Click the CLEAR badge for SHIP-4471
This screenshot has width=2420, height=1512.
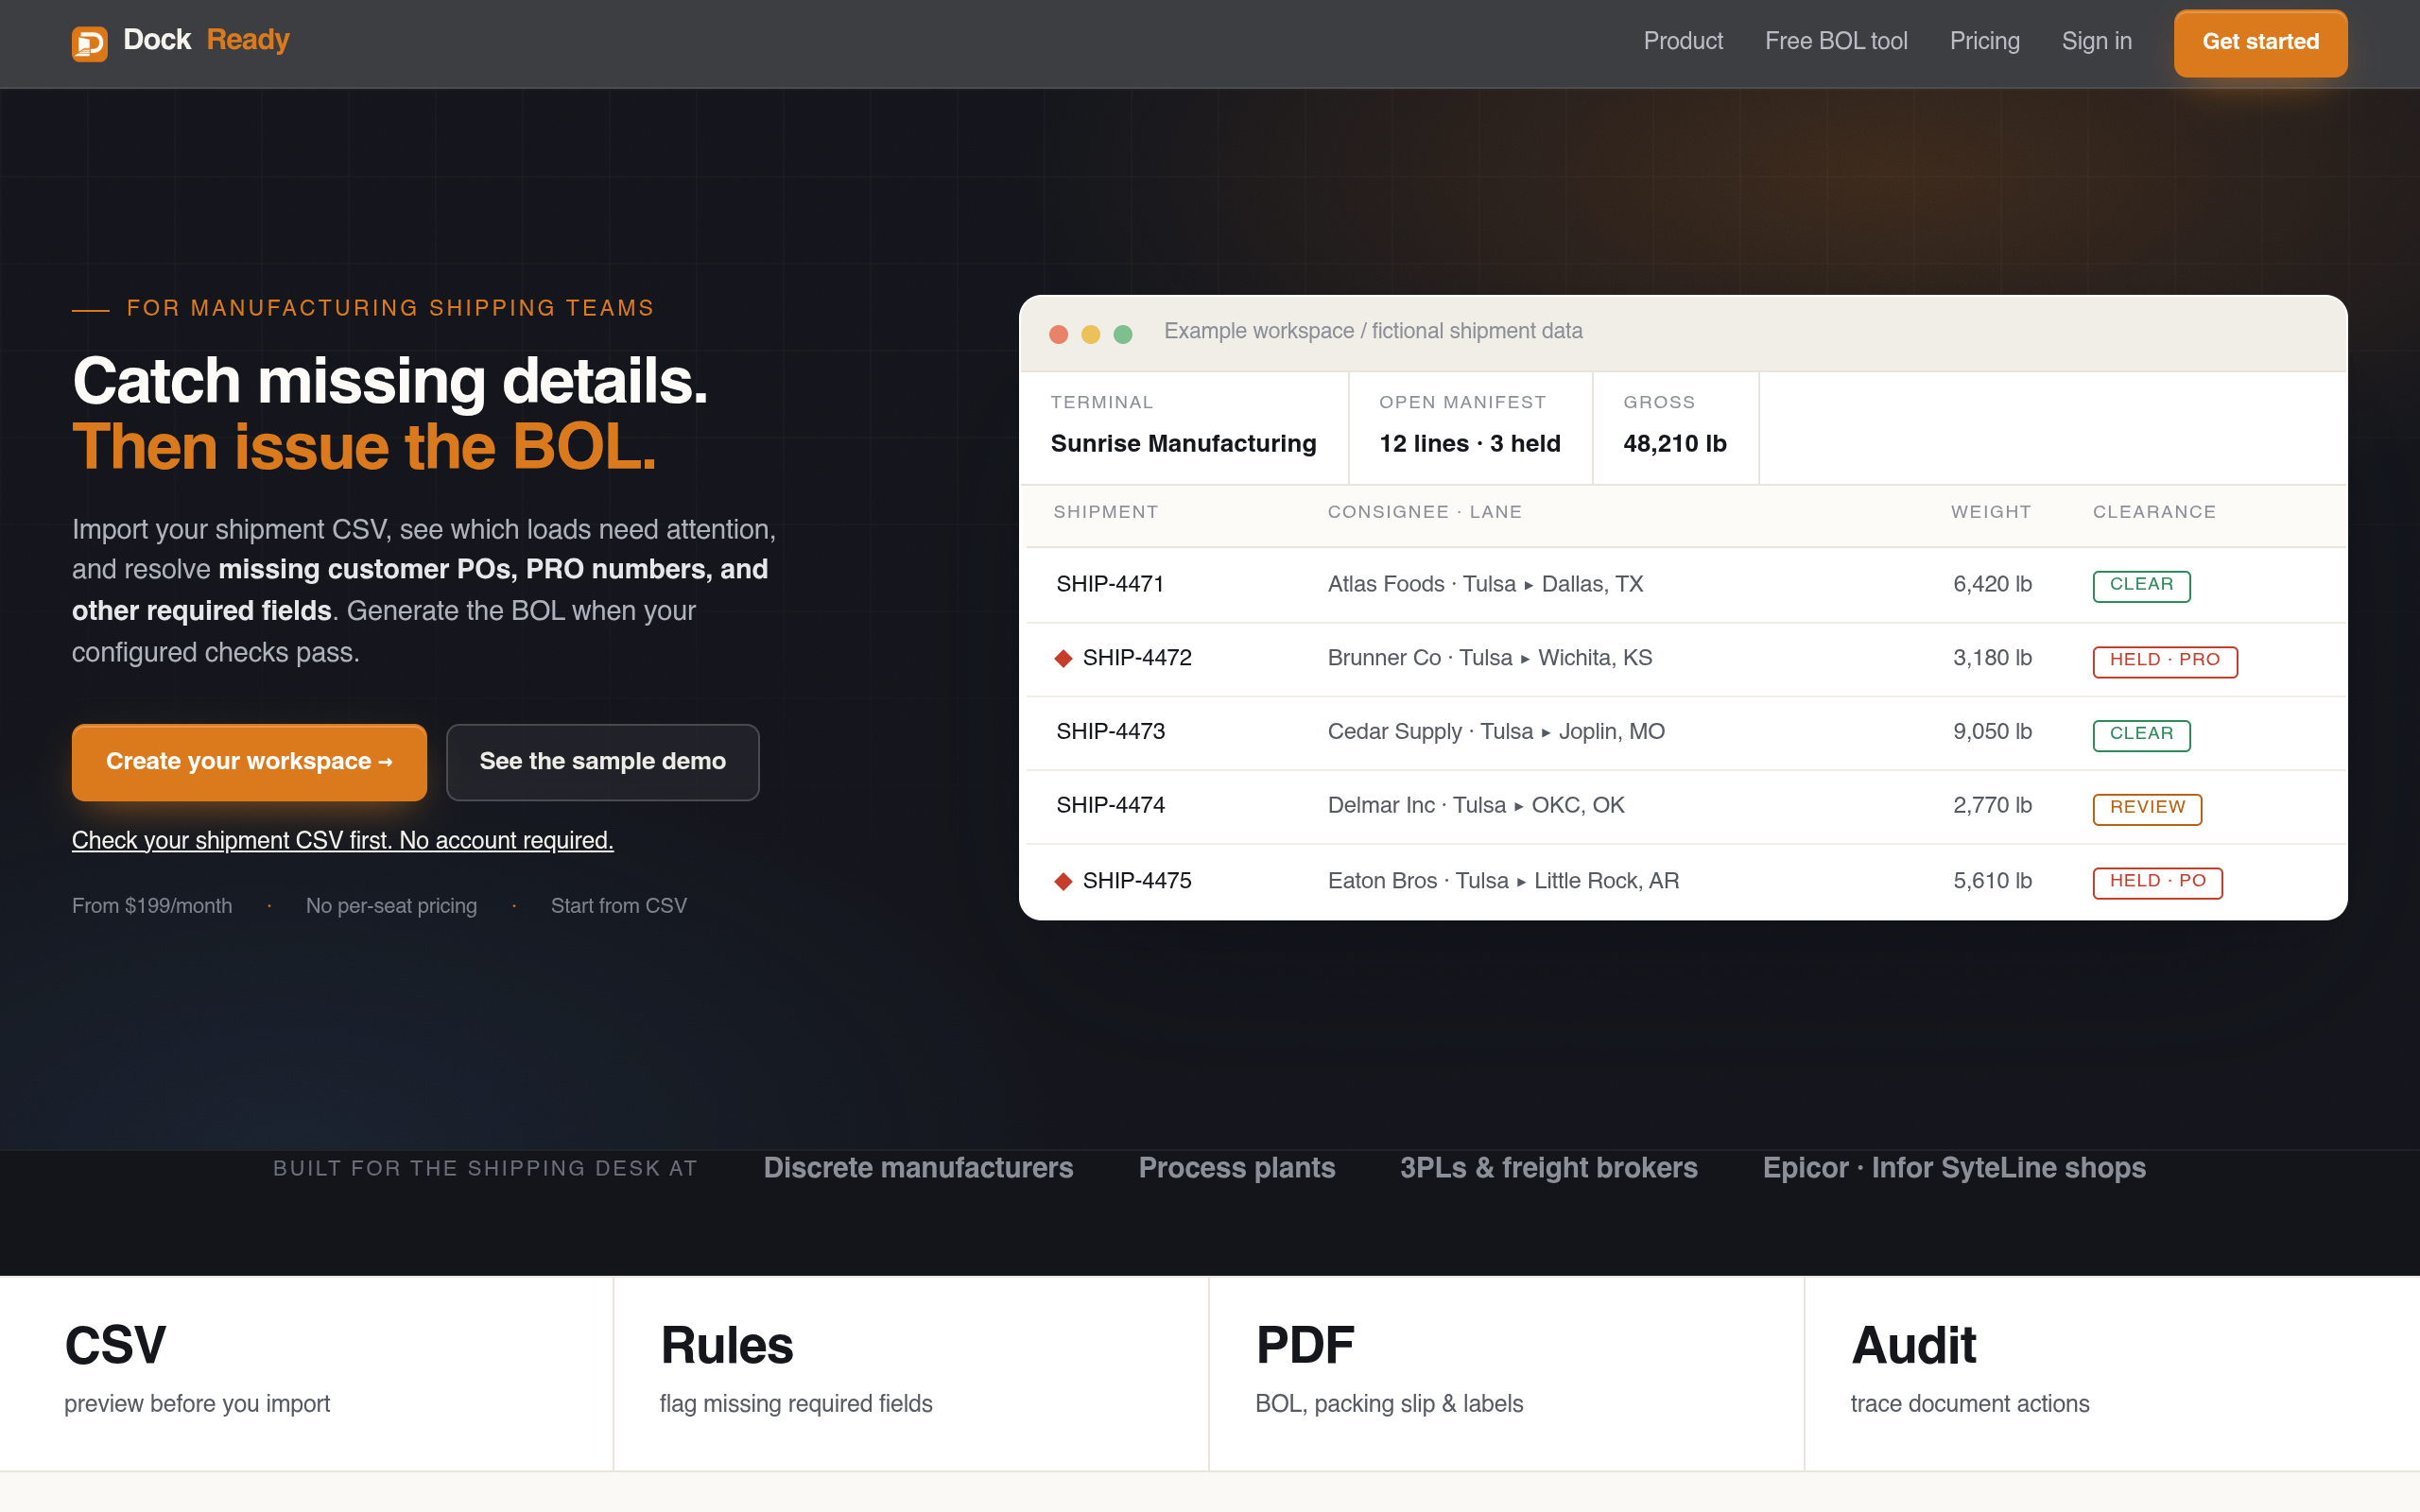(x=2141, y=586)
